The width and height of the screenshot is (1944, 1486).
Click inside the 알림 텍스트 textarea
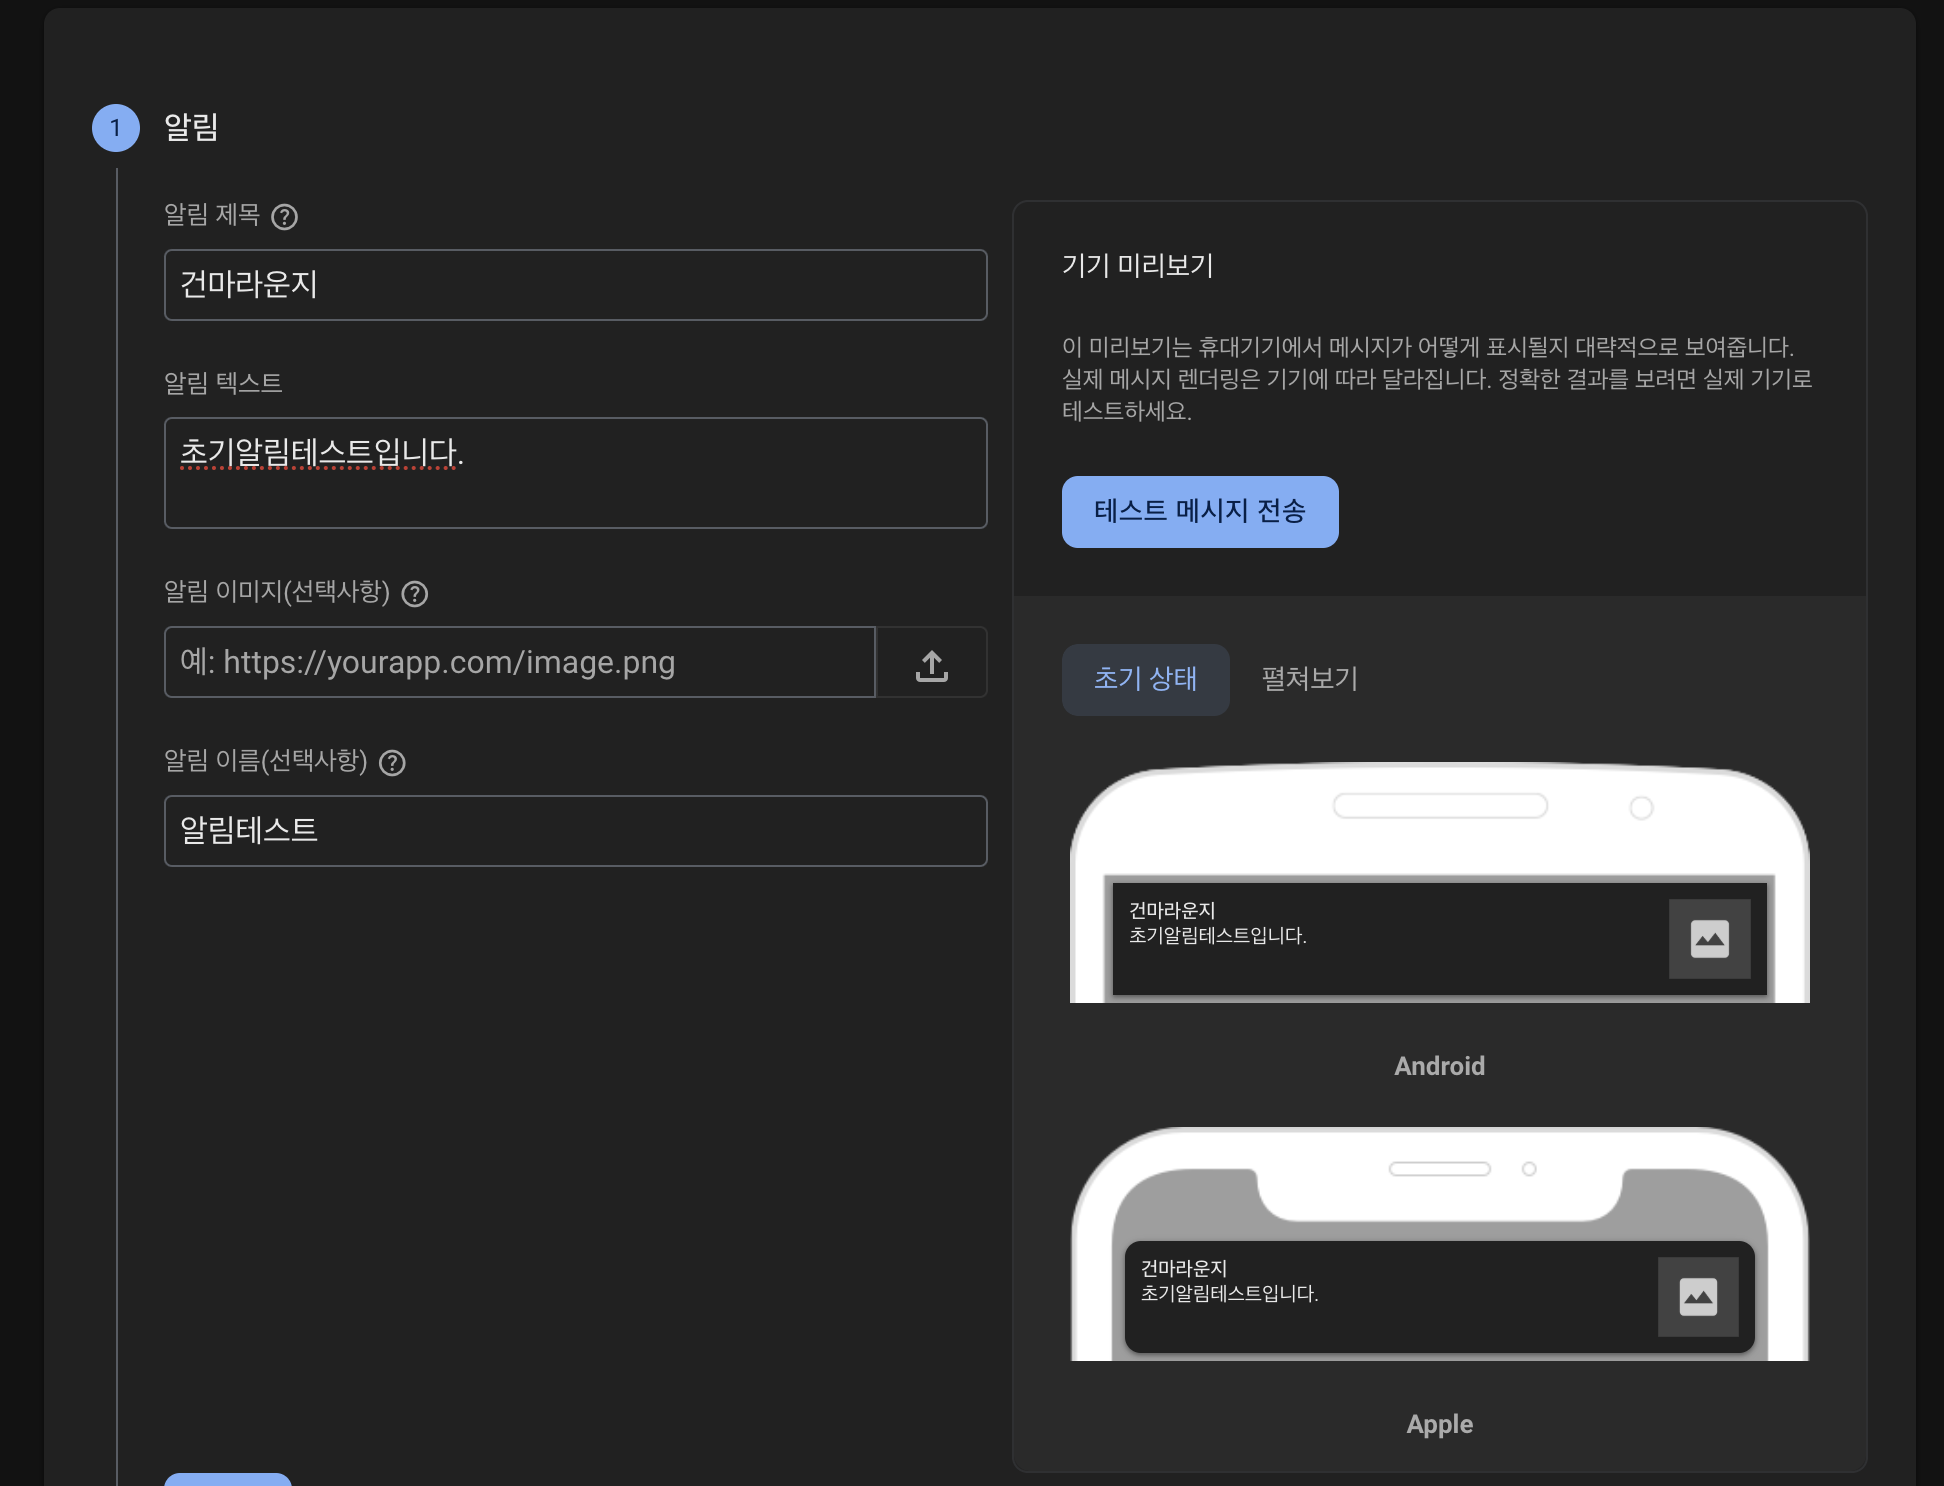575,473
